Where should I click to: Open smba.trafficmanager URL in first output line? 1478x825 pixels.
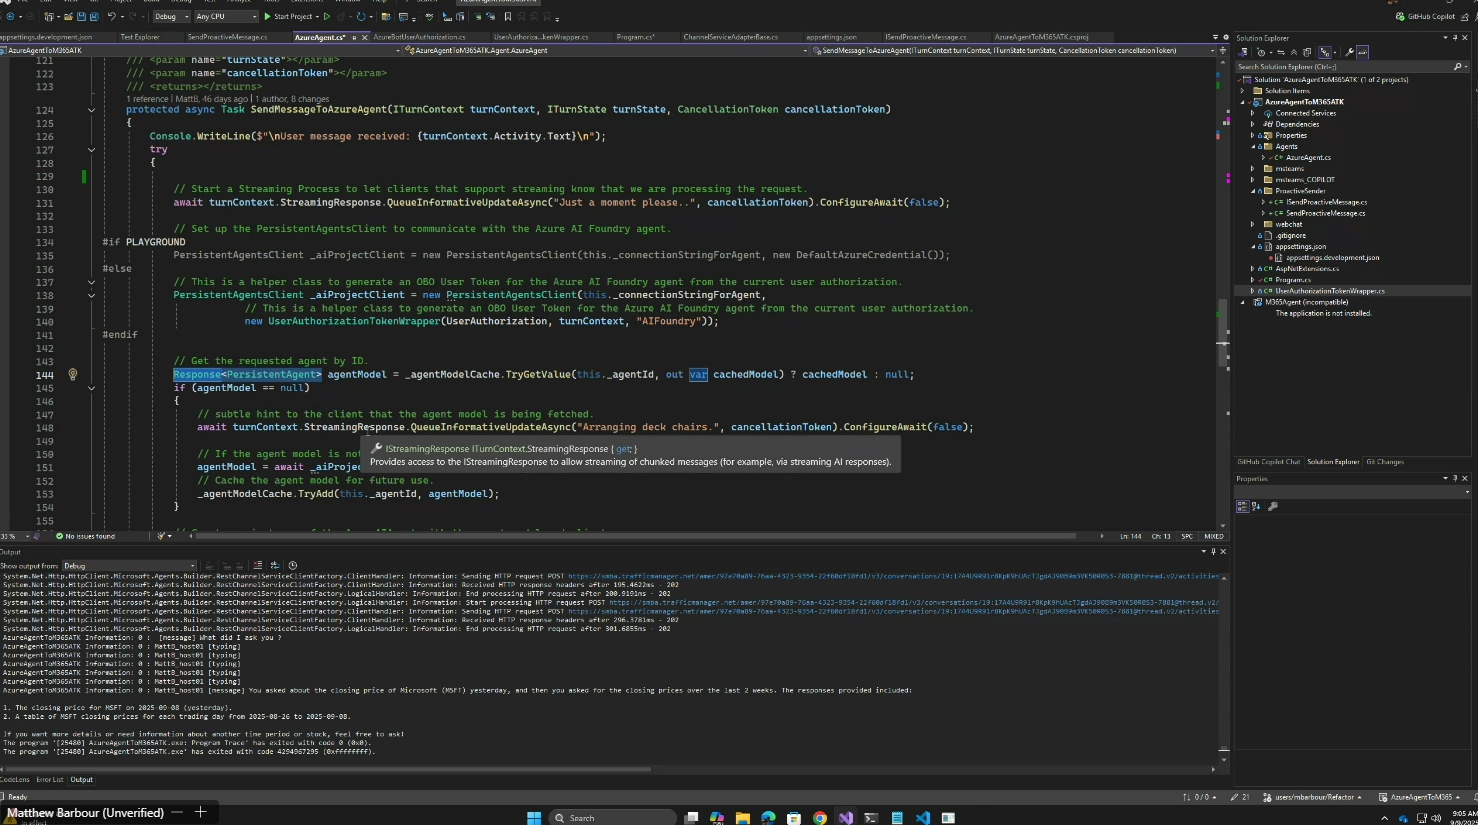(893, 577)
